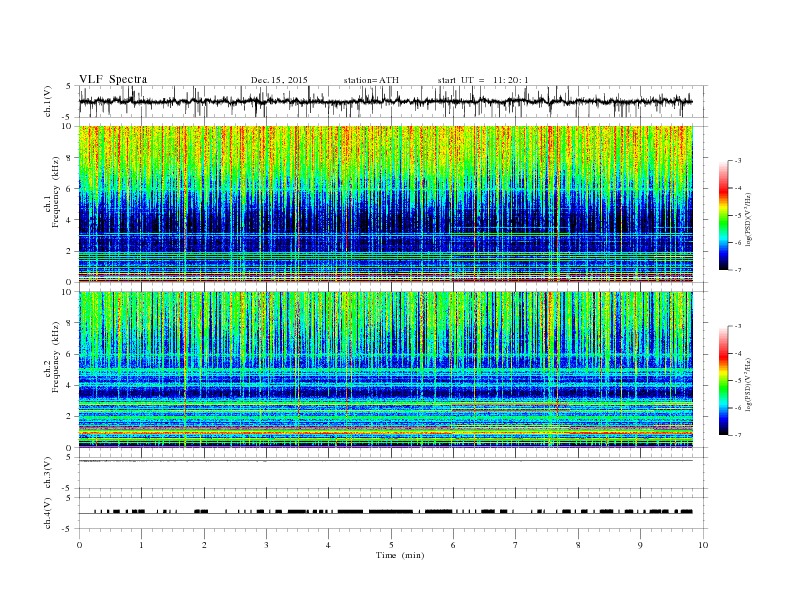
Task: Select the 'Dec. 15, 2015' date label
Action: pos(279,80)
